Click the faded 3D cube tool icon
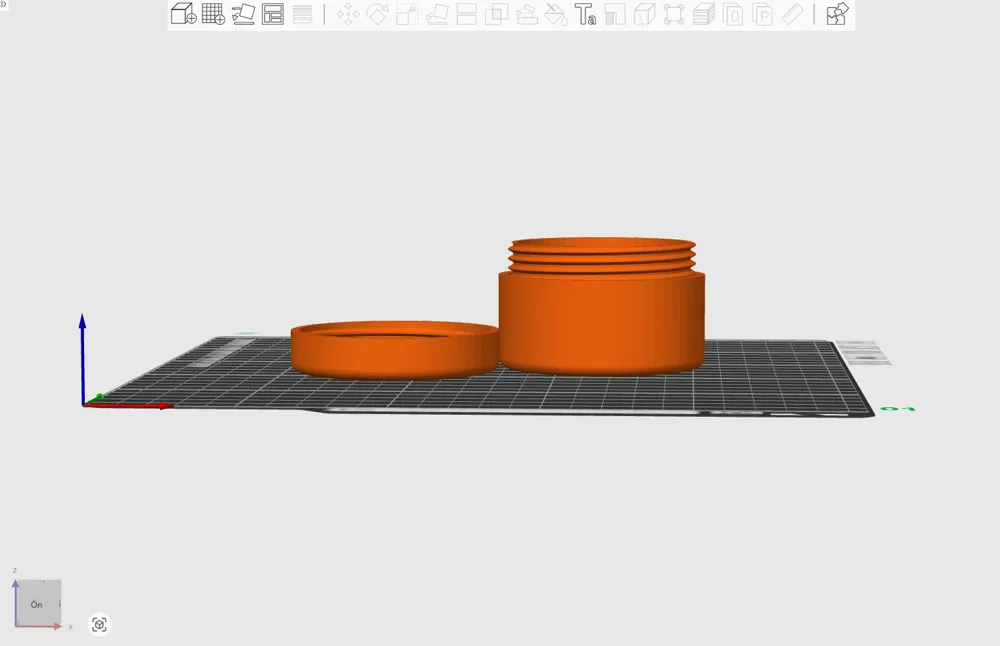The height and width of the screenshot is (646, 1000). tap(645, 14)
